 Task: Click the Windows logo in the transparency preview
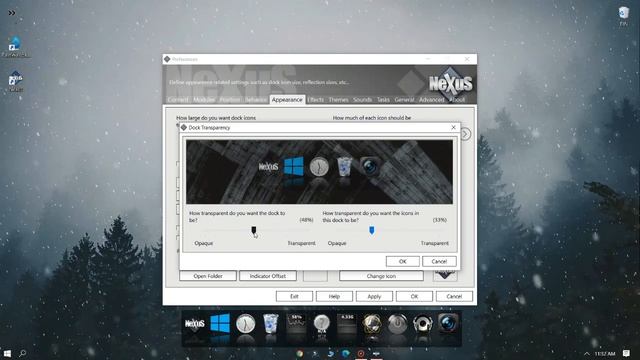click(294, 167)
